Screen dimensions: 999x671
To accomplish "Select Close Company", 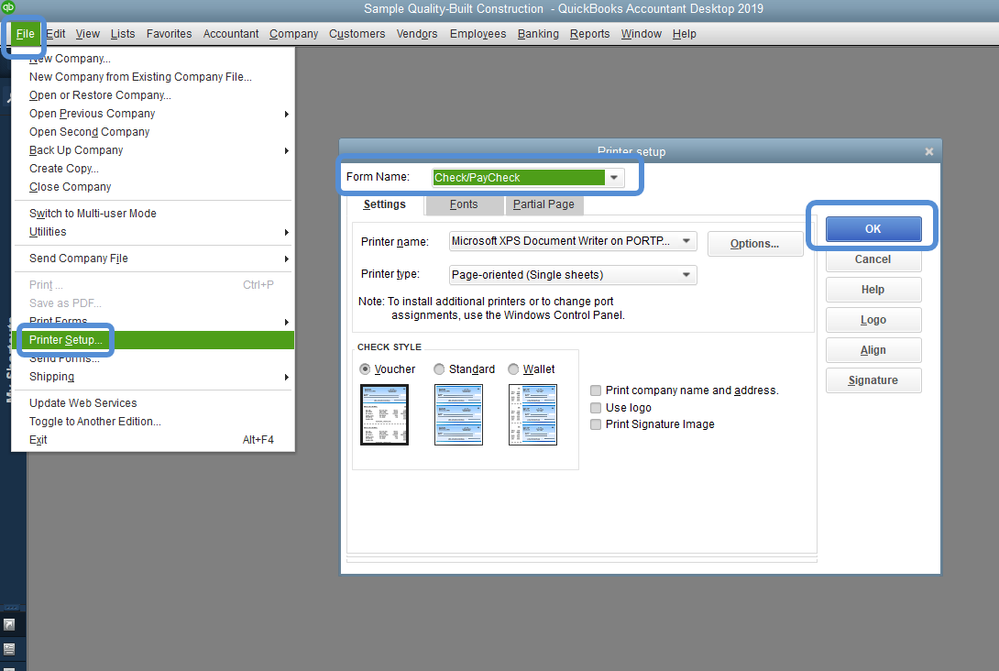I will (x=153, y=187).
